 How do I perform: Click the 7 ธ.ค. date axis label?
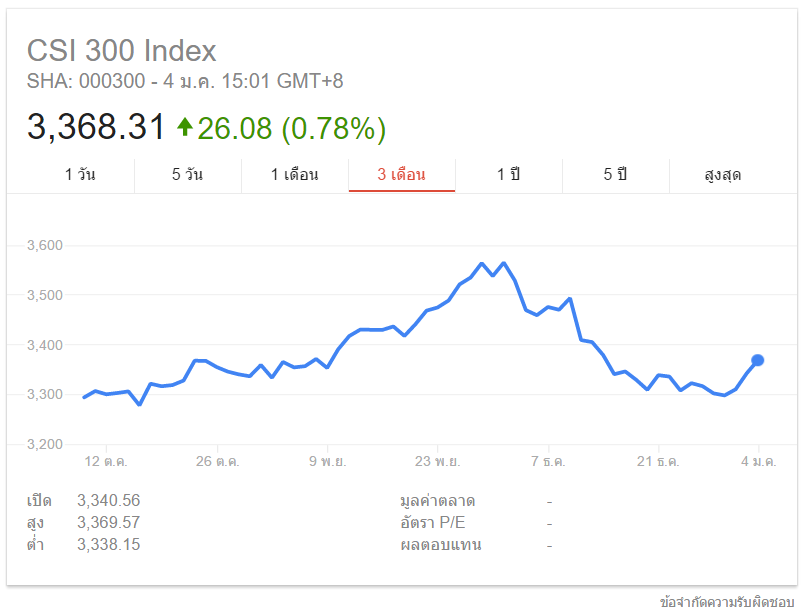(547, 462)
